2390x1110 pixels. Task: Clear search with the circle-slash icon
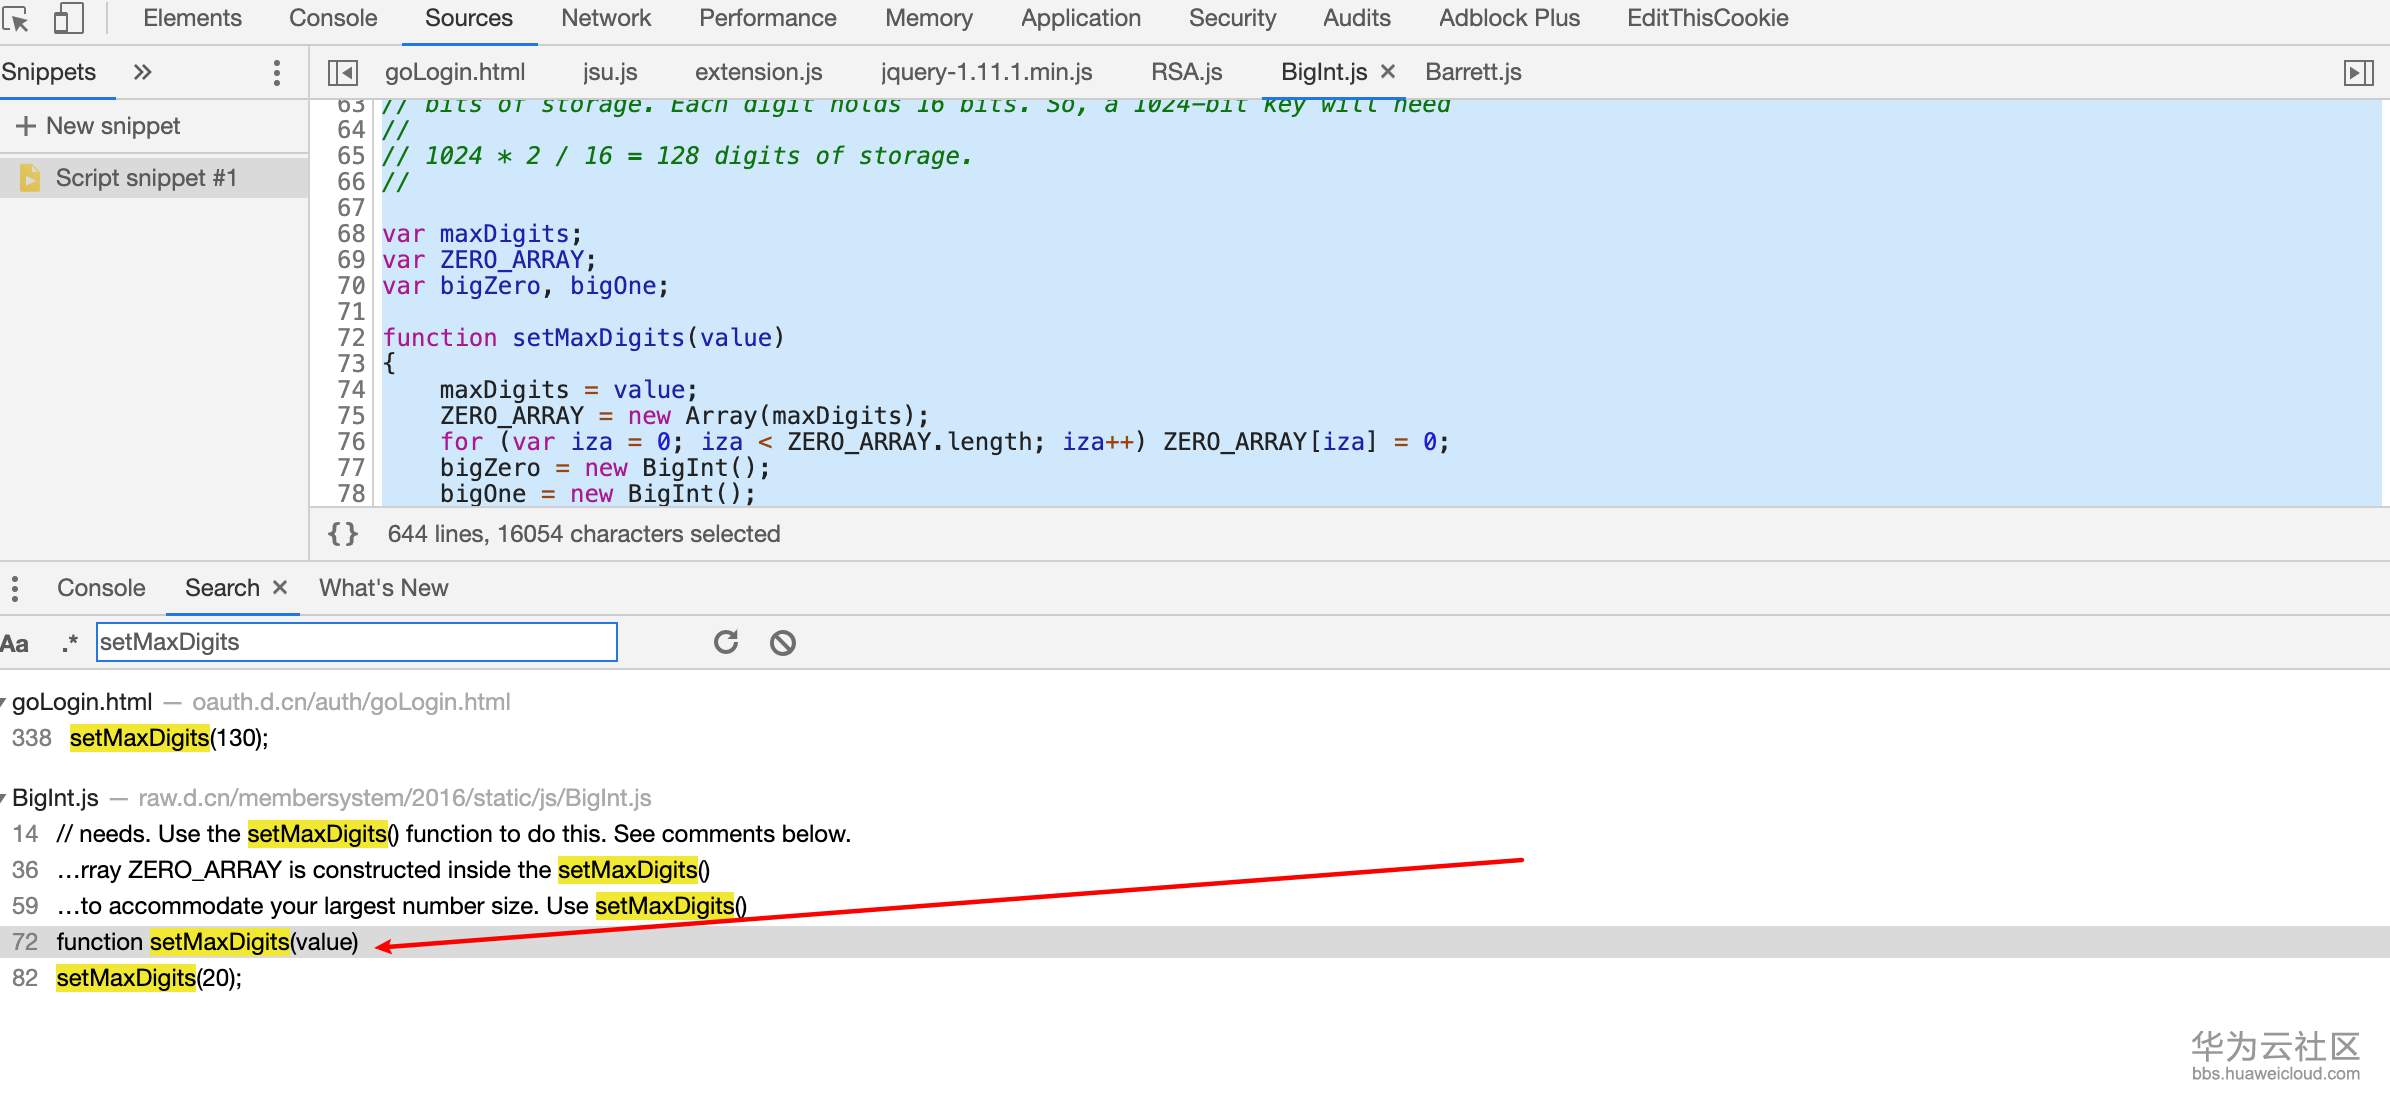[x=783, y=642]
